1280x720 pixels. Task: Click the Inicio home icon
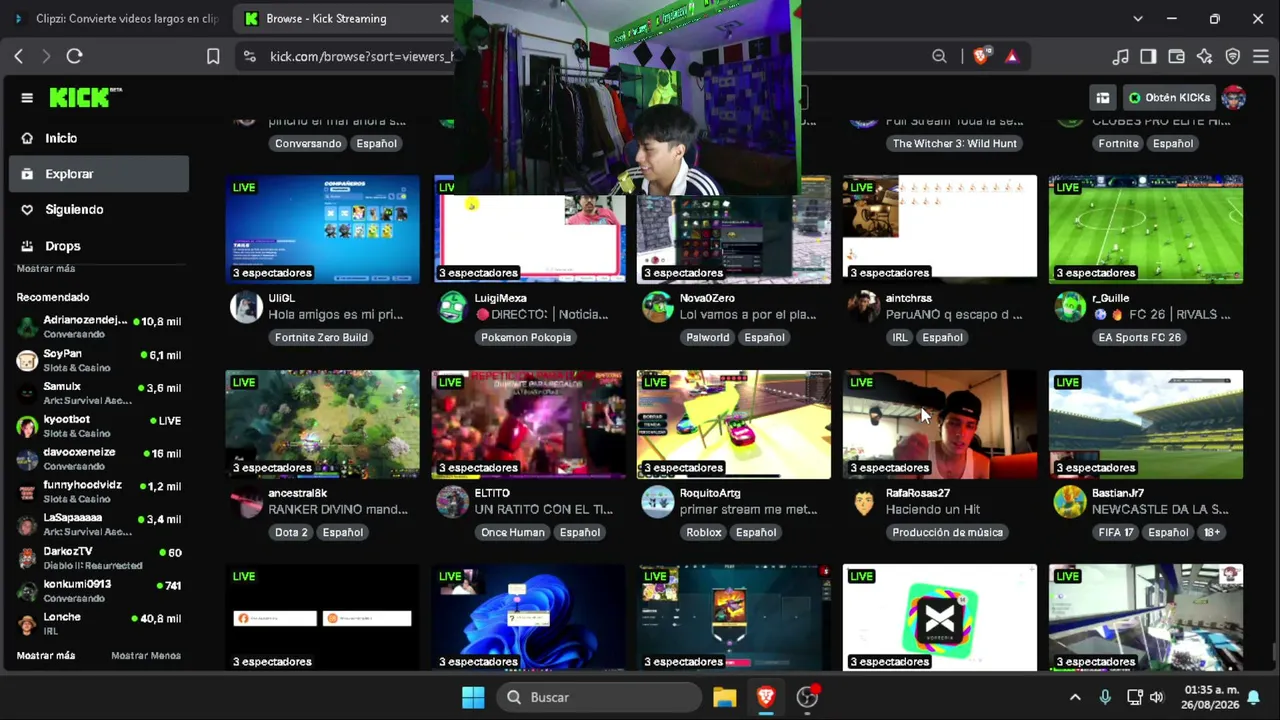[27, 138]
